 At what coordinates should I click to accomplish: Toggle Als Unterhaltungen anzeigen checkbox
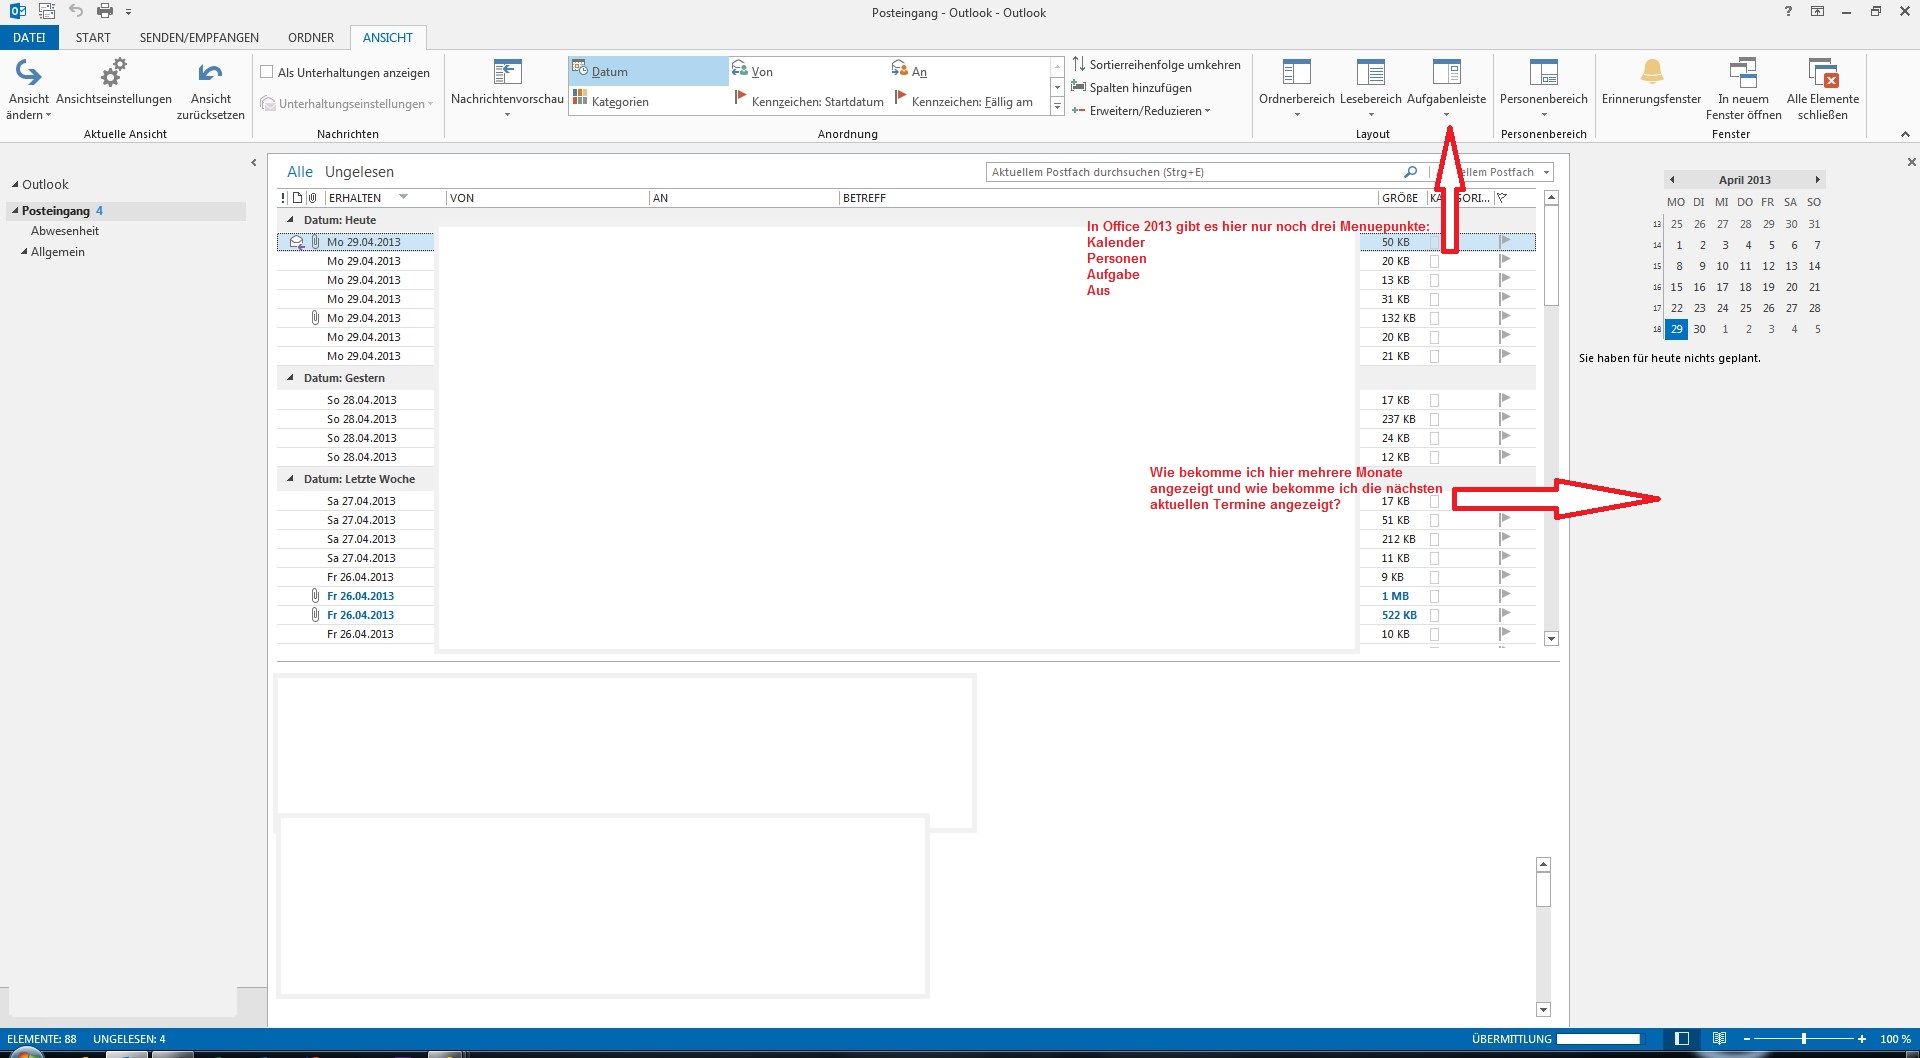267,72
